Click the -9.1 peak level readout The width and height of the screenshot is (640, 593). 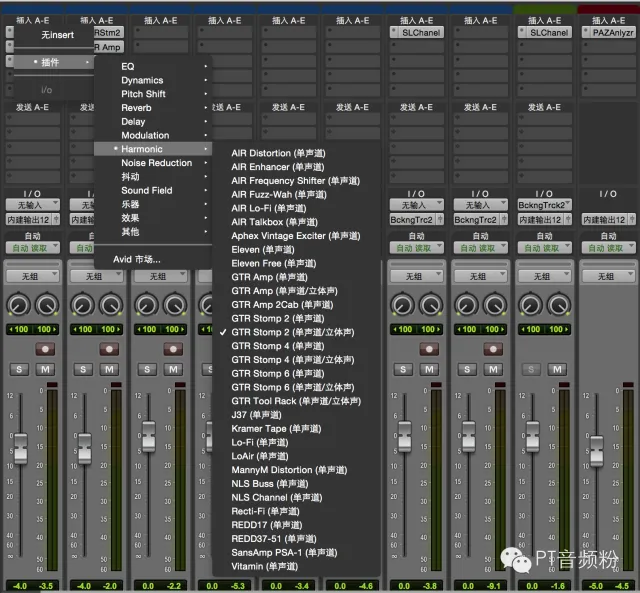click(493, 586)
